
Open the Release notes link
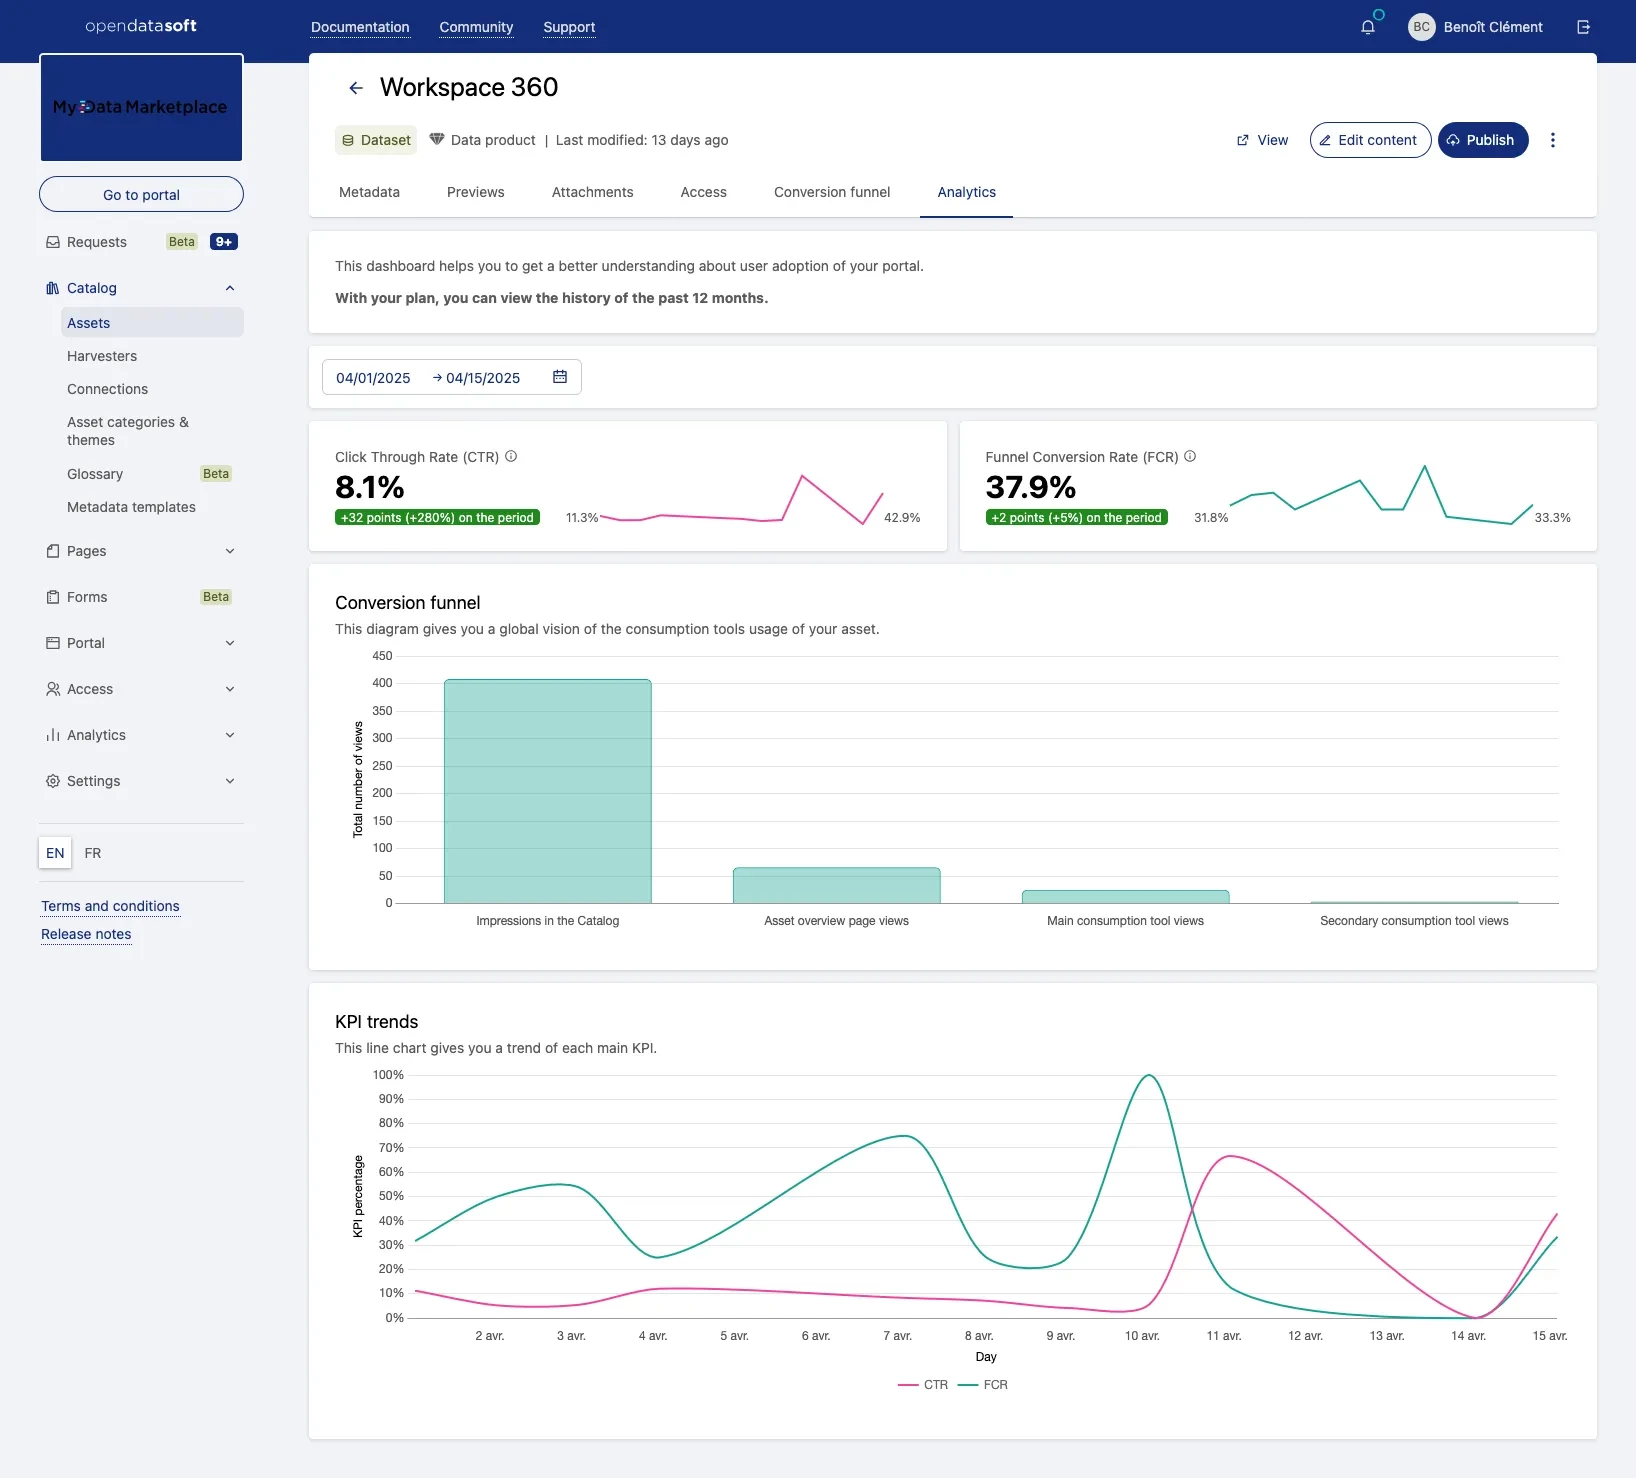click(x=86, y=934)
